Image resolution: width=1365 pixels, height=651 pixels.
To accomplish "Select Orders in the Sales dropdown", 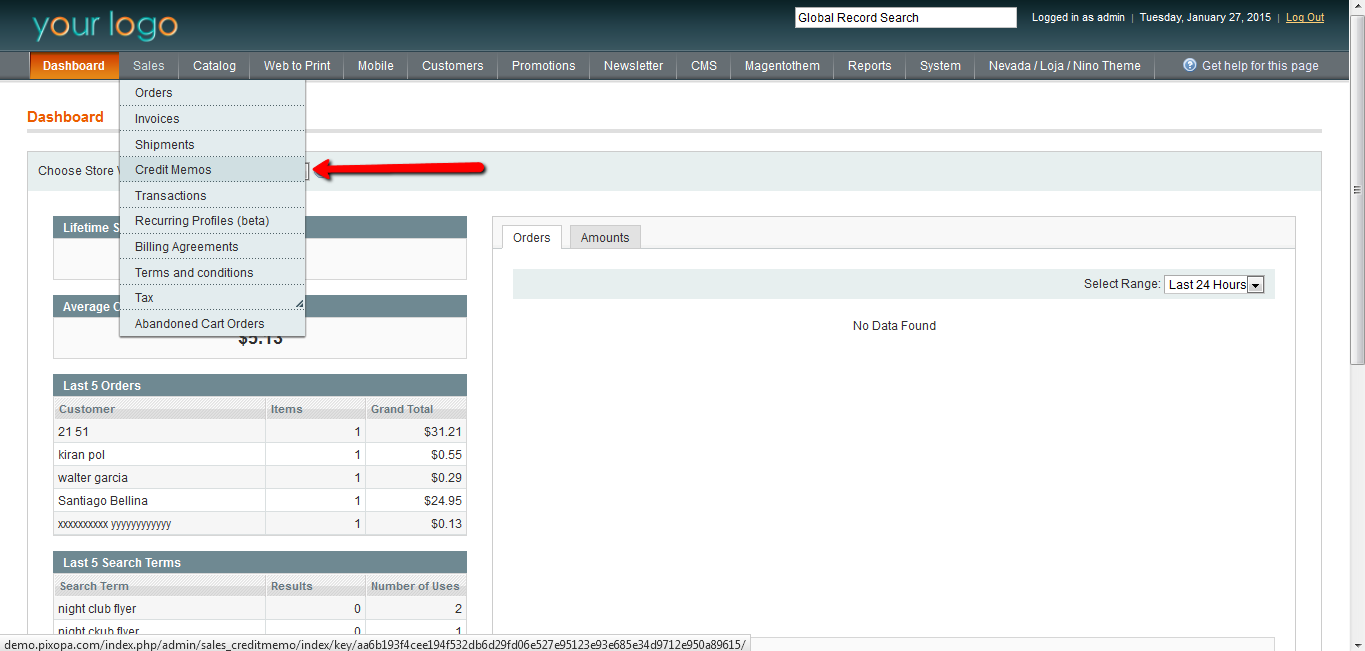I will pyautogui.click(x=212, y=93).
